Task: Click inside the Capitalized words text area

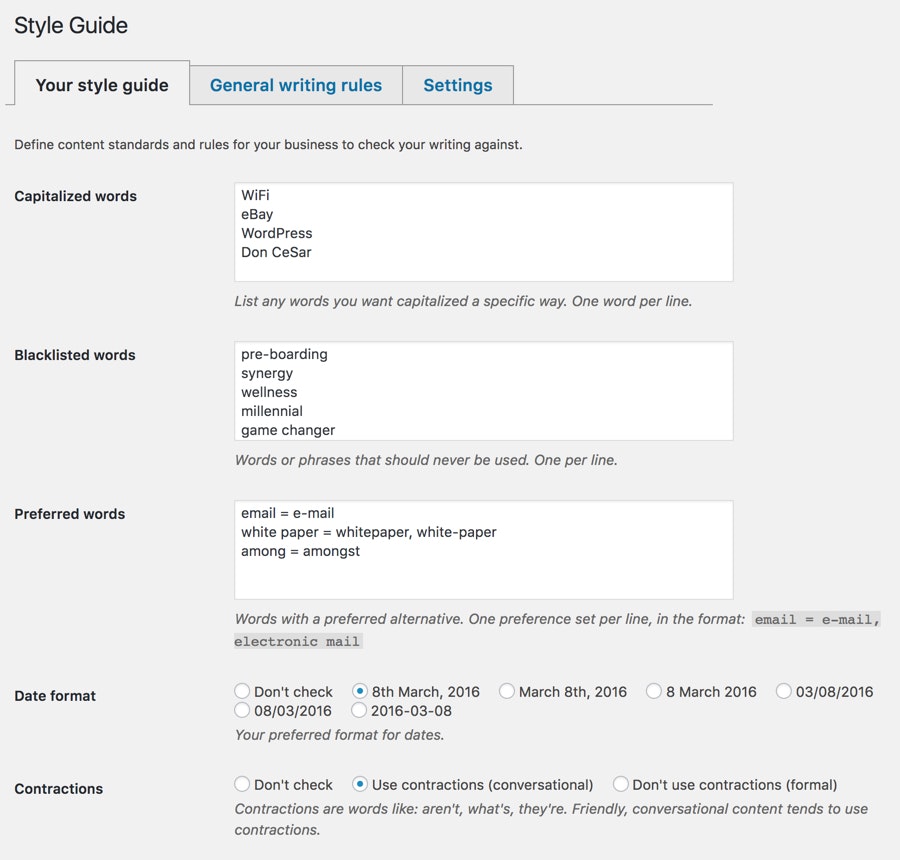Action: tap(484, 231)
